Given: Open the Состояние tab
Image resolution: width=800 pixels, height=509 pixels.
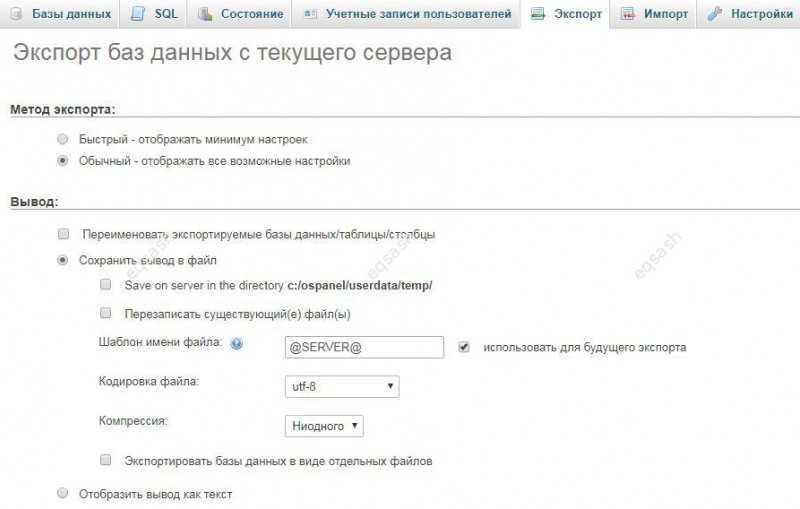Looking at the screenshot, I should pos(240,14).
